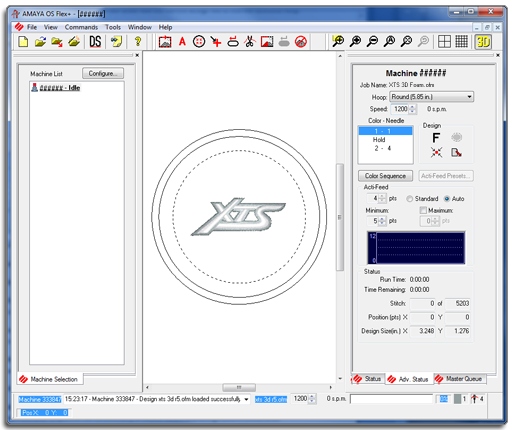Viewport: 515px width, 430px height.
Task: Select the Machine Selection tab
Action: pyautogui.click(x=49, y=379)
